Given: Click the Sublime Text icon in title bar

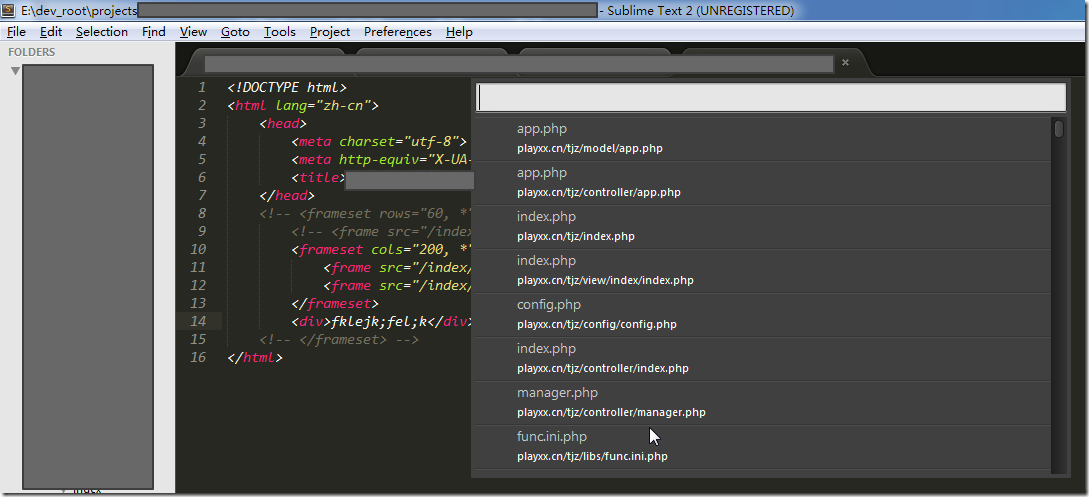Looking at the screenshot, I should [9, 10].
